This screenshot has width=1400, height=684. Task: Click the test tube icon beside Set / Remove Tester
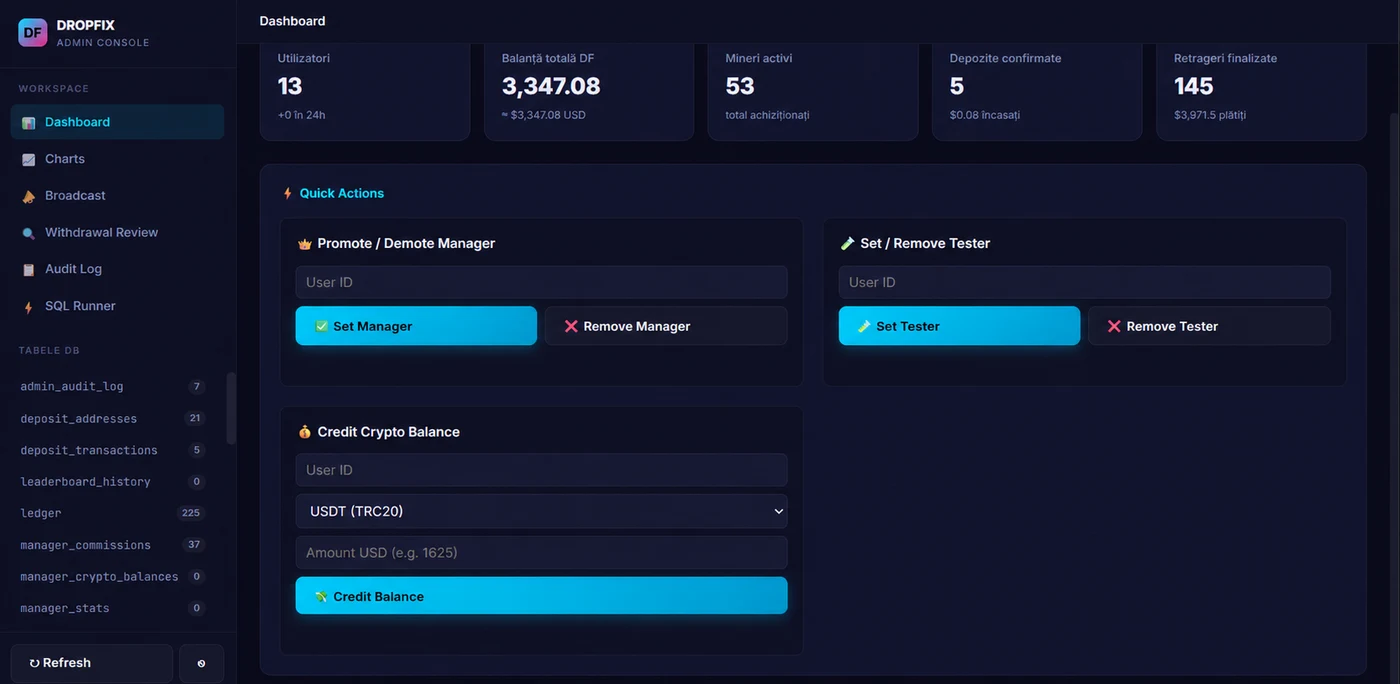click(x=848, y=243)
